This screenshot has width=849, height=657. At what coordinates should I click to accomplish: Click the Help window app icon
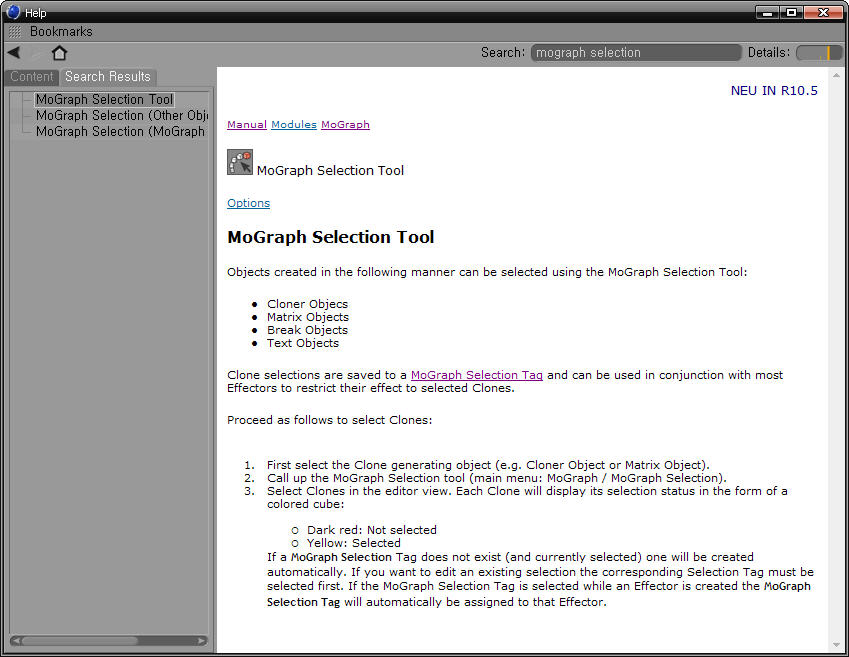(x=12, y=12)
